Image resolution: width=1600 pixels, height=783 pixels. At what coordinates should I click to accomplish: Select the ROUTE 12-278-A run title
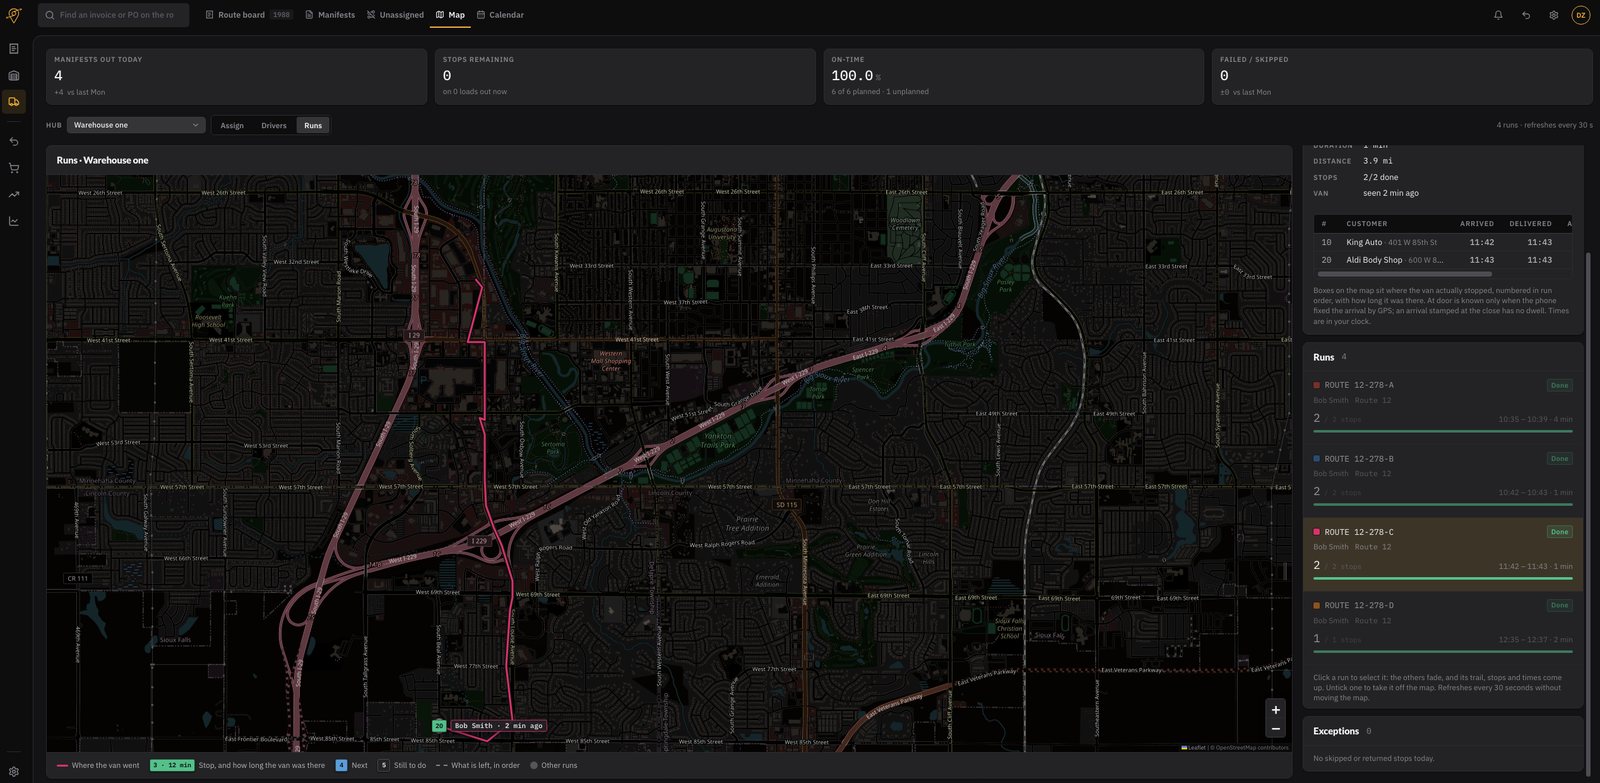click(1359, 385)
